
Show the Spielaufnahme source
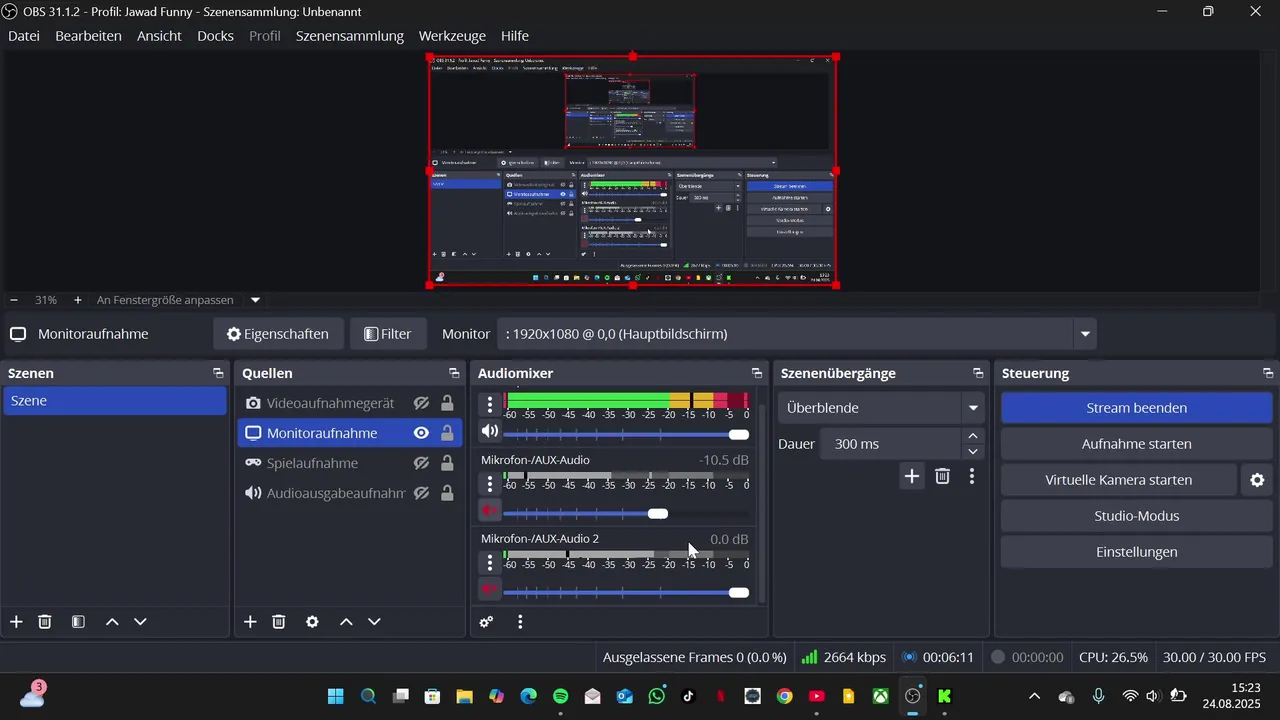421,463
